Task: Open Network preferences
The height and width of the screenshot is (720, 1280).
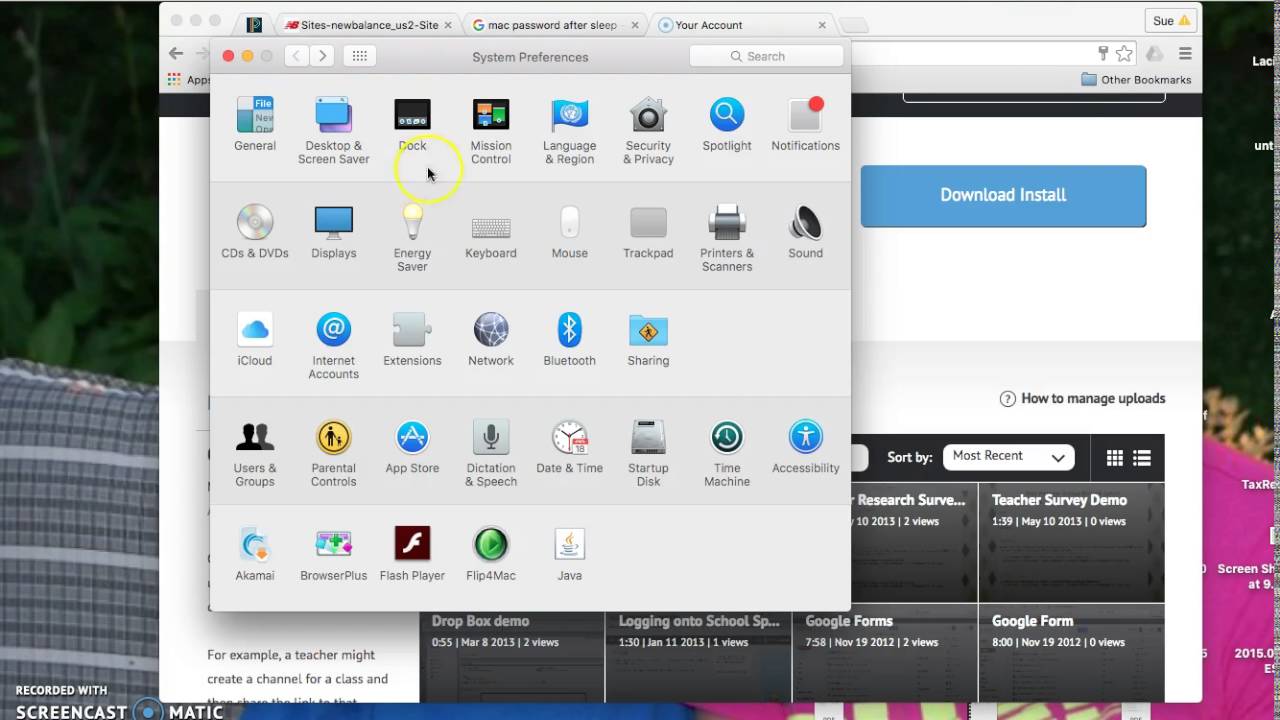Action: tap(491, 339)
